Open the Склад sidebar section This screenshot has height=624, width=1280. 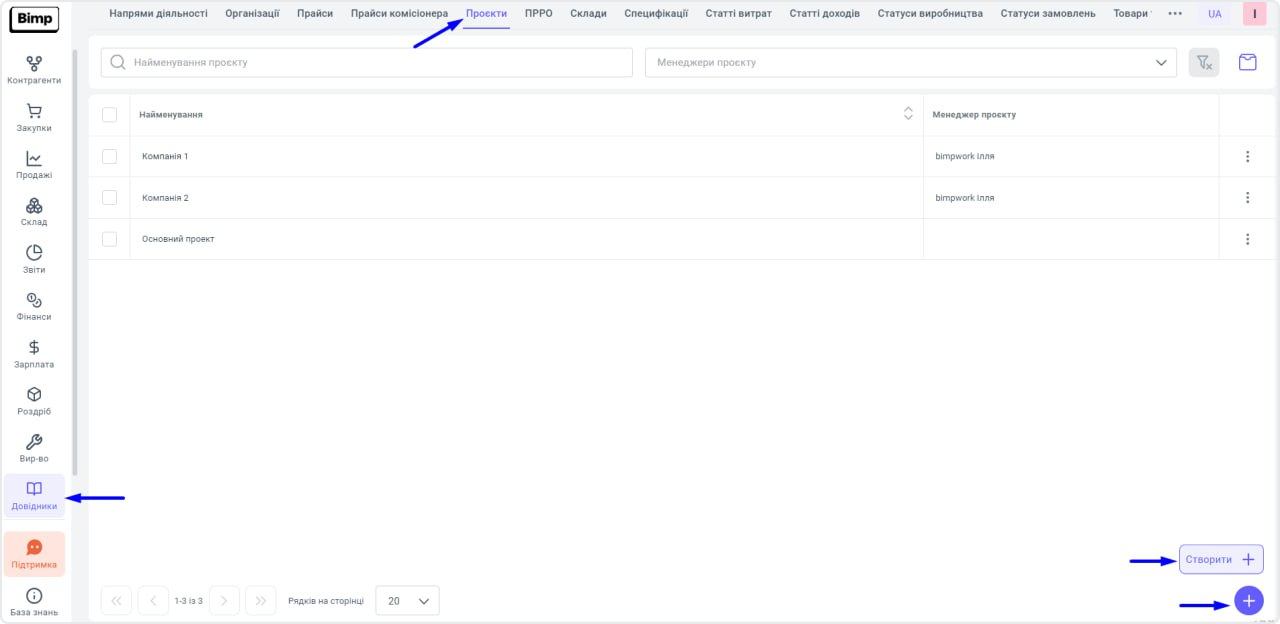(x=34, y=211)
